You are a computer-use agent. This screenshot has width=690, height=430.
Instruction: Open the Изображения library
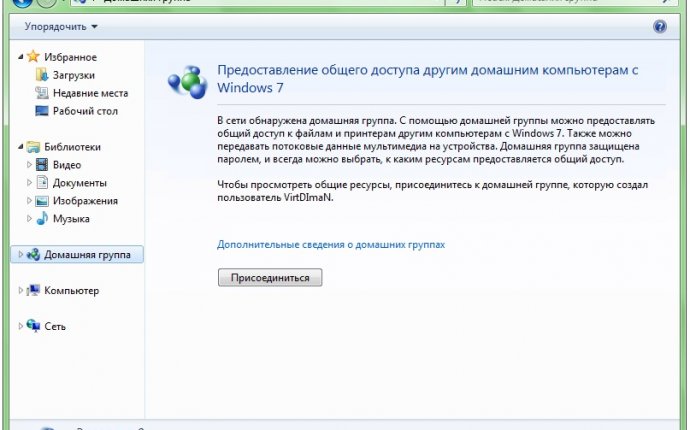(85, 201)
